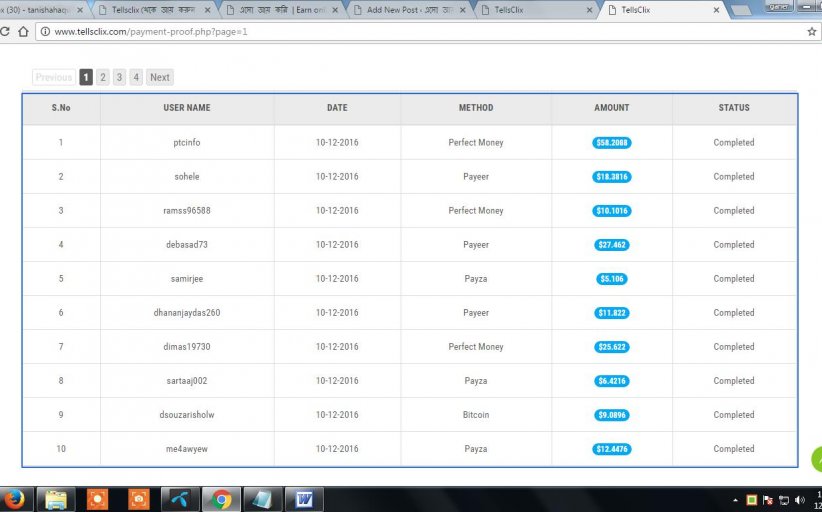Open Microsoft Word from the taskbar
The width and height of the screenshot is (822, 512).
[304, 498]
